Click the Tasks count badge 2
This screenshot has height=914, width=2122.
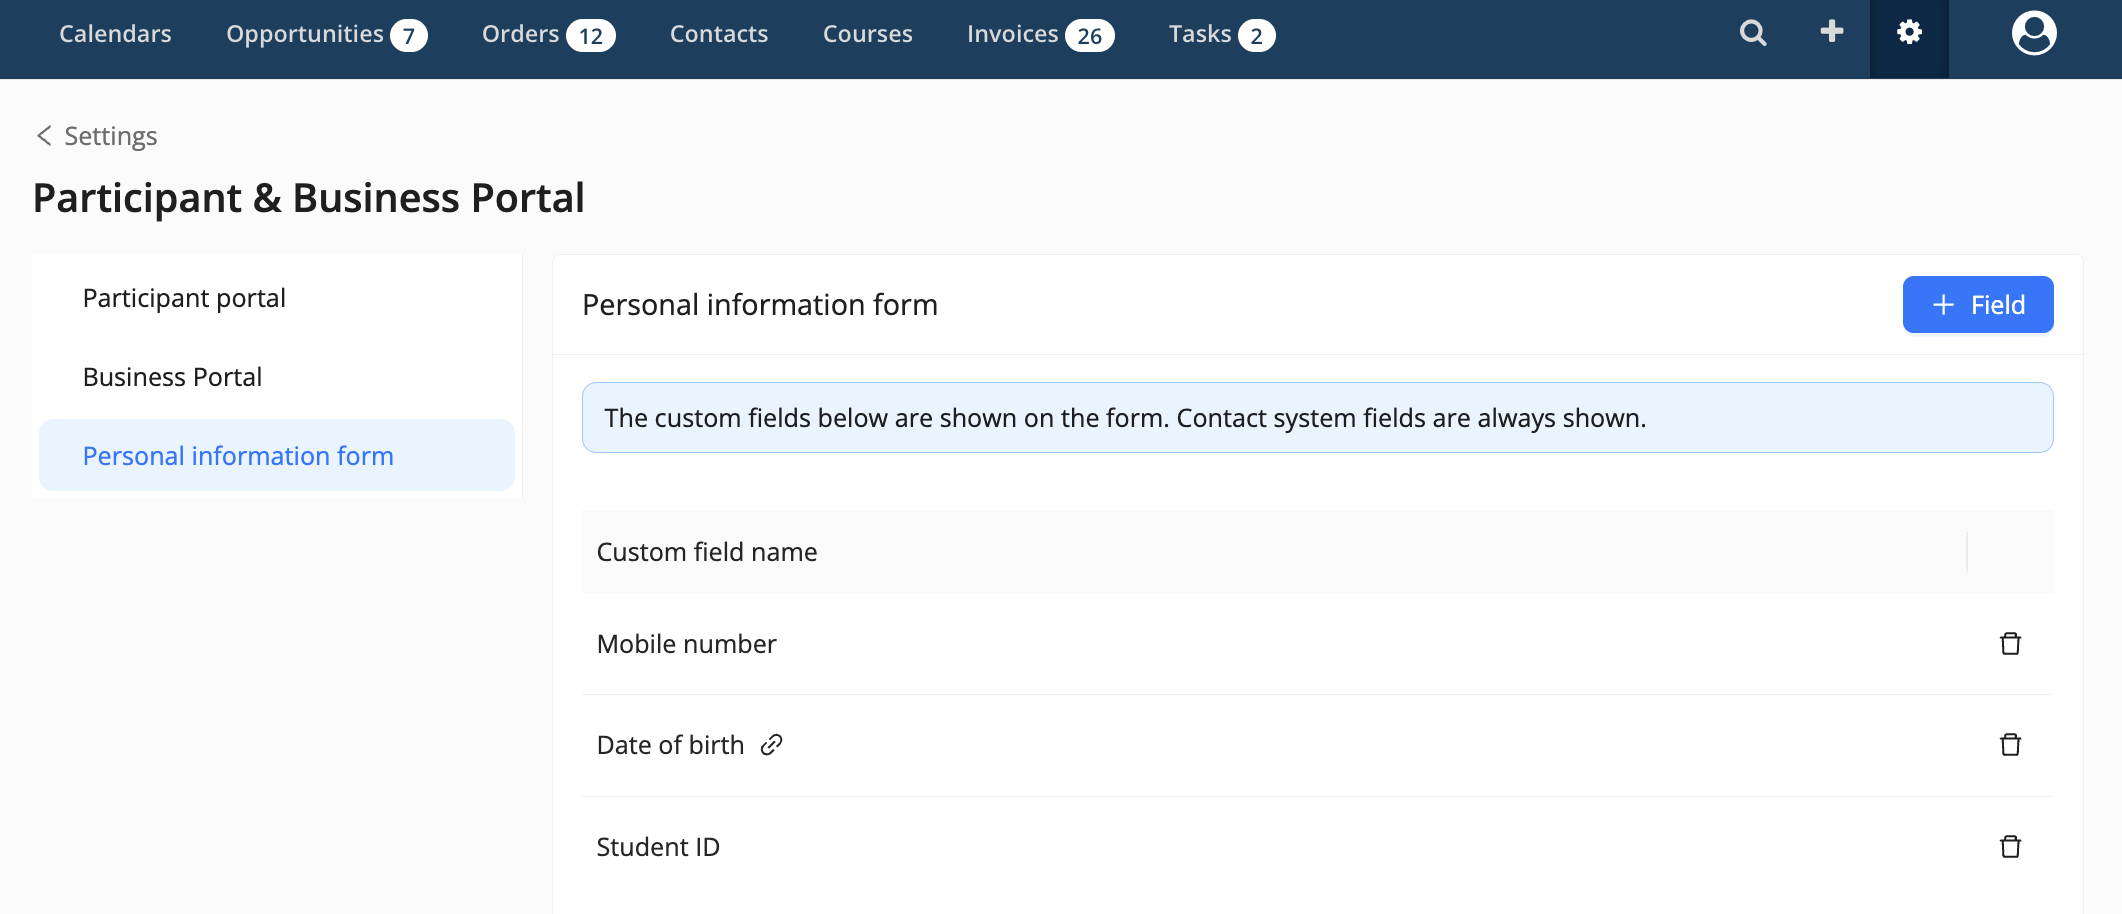tap(1257, 36)
